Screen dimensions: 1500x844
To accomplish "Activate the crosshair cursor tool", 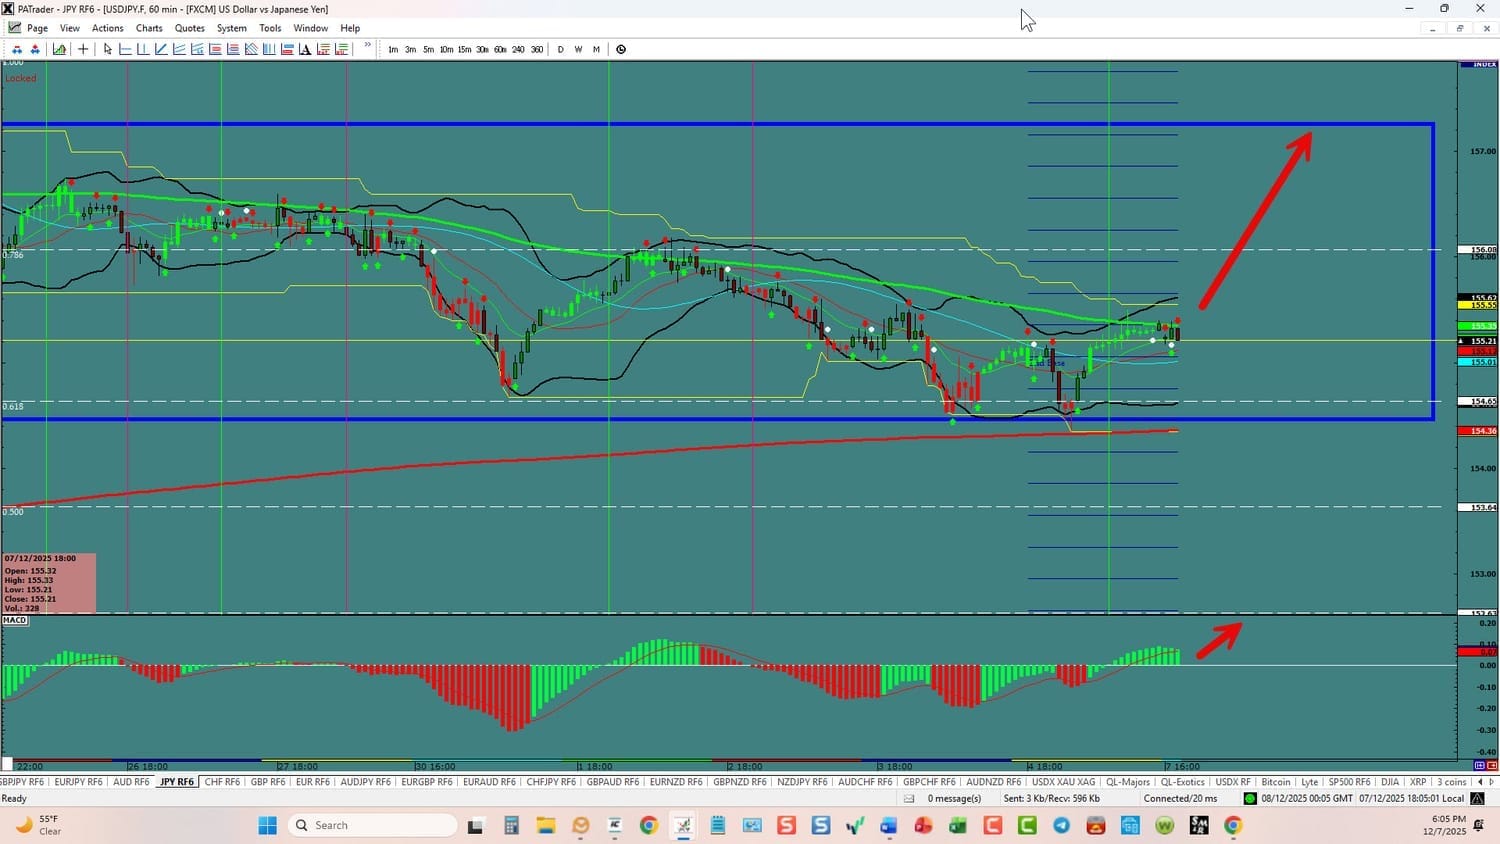I will click(83, 49).
